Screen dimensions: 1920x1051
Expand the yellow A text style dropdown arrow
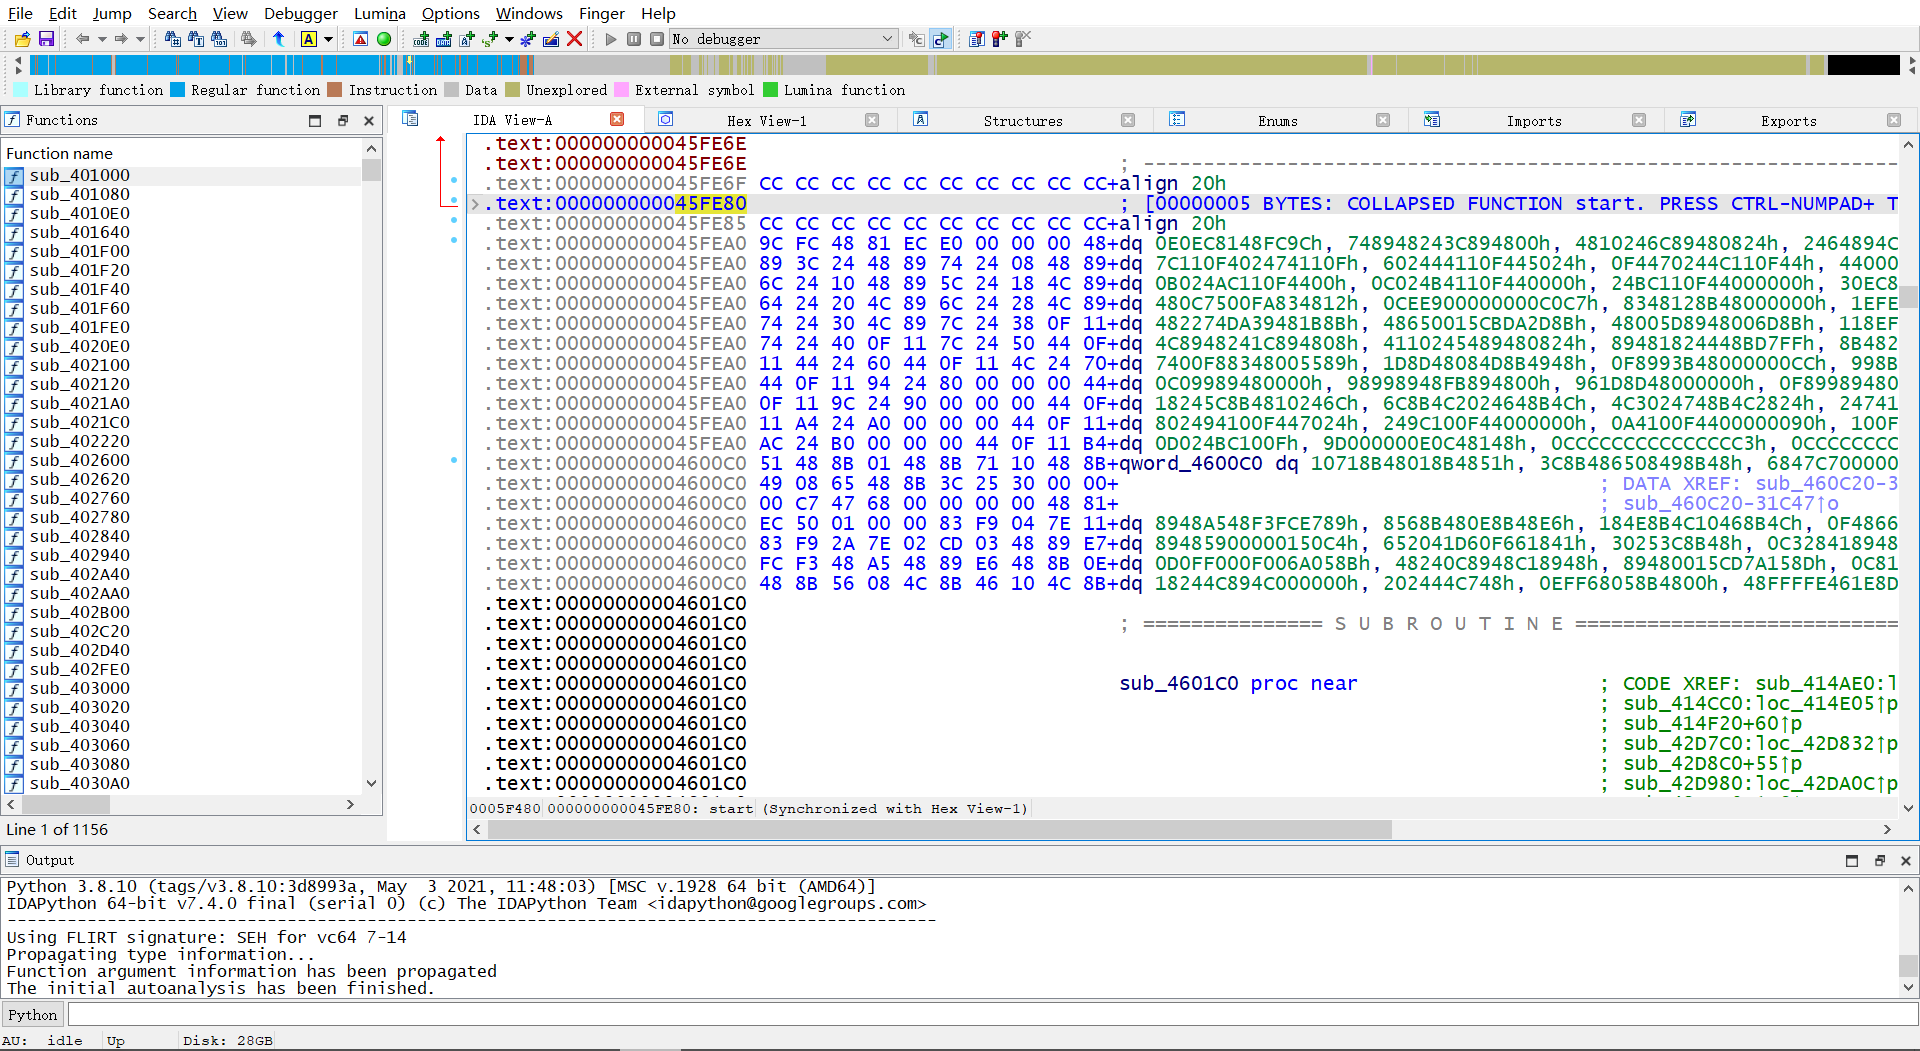click(328, 39)
